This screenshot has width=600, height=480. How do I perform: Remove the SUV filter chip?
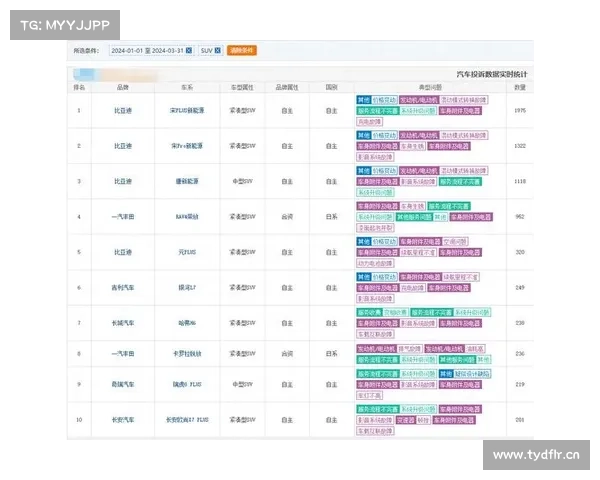(217, 51)
